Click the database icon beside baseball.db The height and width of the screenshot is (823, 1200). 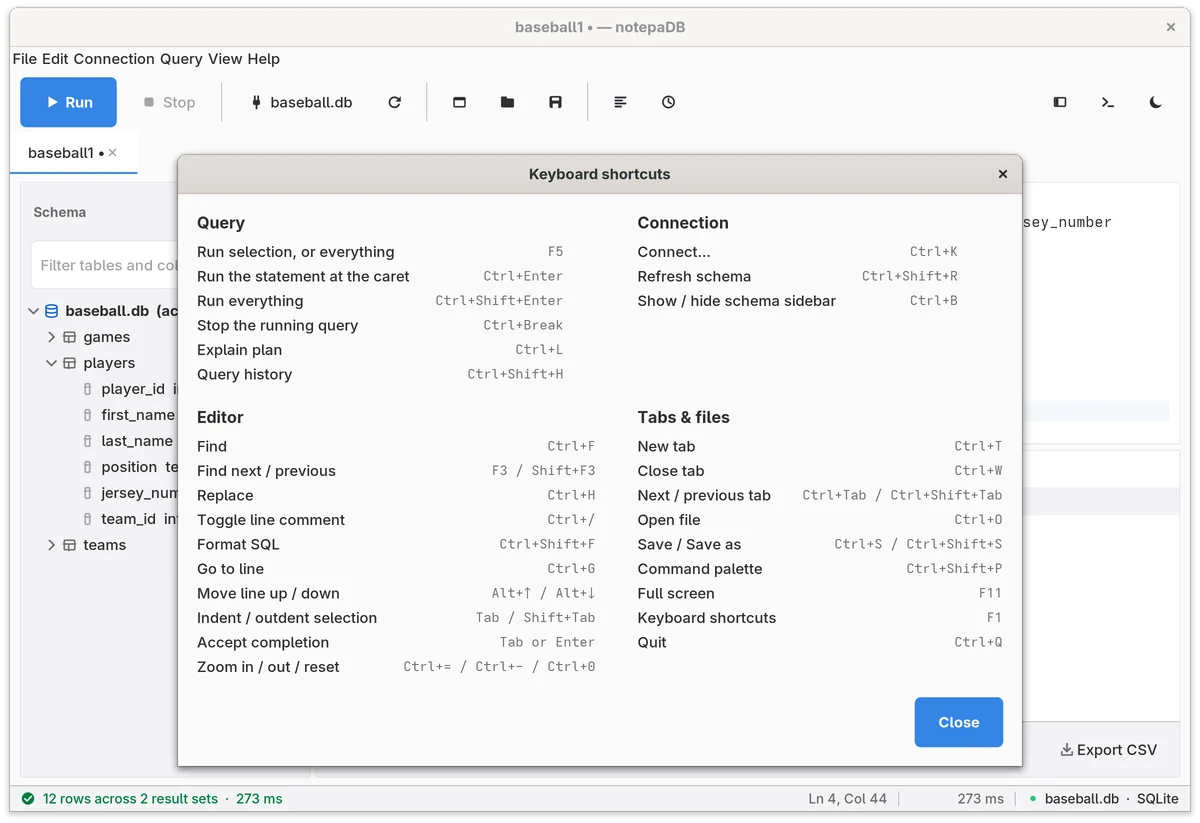(52, 311)
